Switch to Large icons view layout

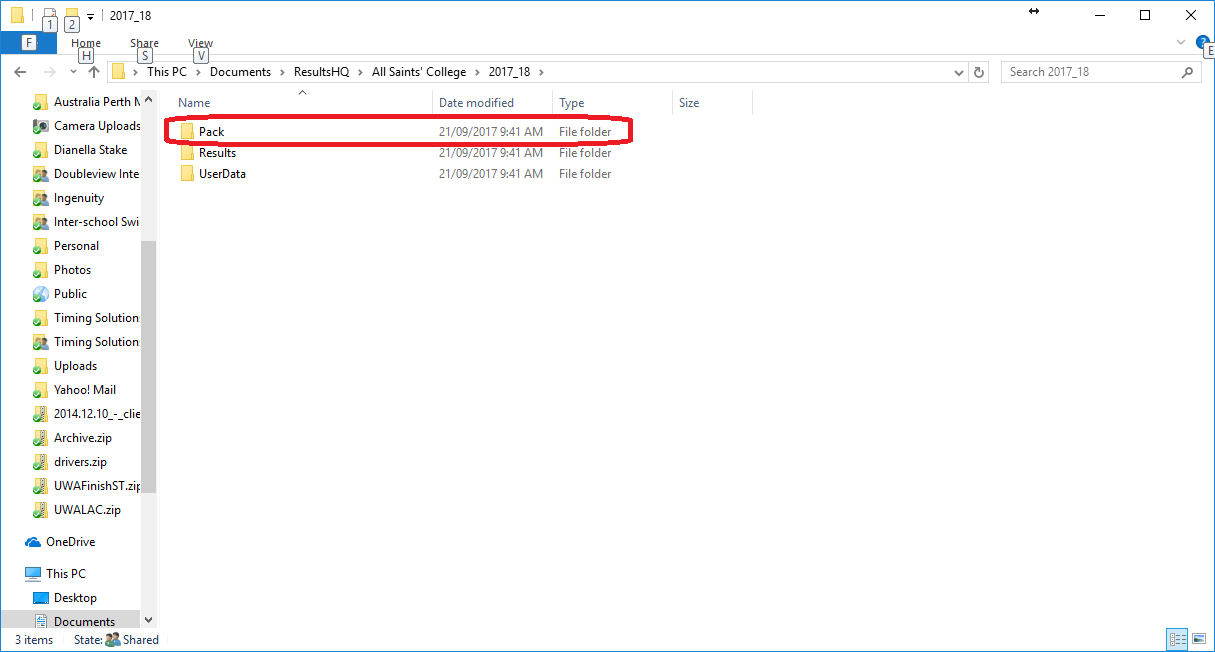coord(1198,639)
